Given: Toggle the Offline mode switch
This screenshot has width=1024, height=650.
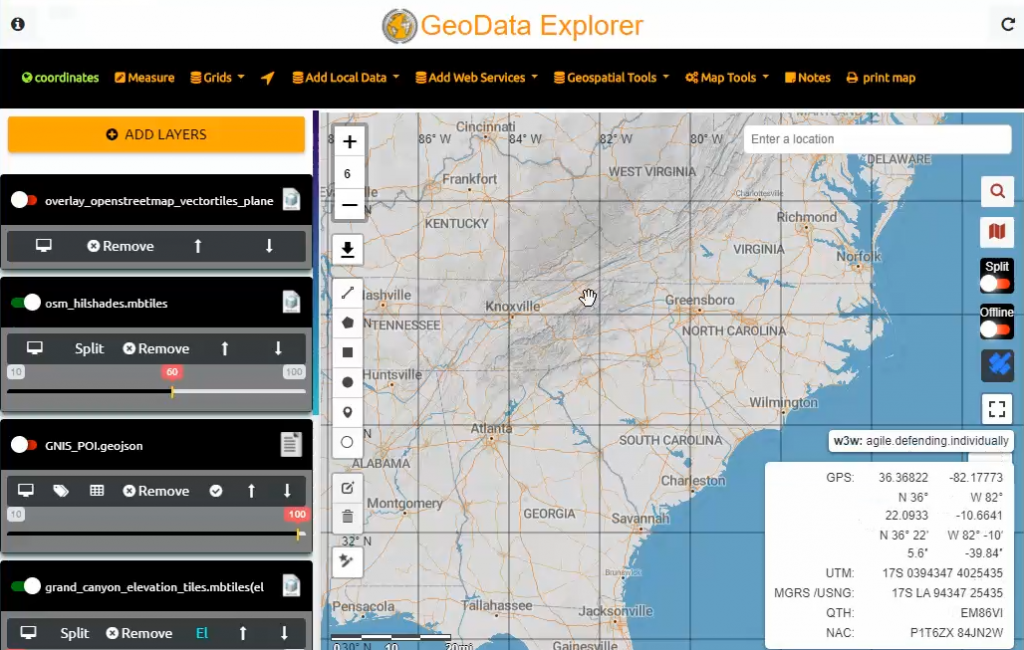Looking at the screenshot, I should pyautogui.click(x=996, y=329).
